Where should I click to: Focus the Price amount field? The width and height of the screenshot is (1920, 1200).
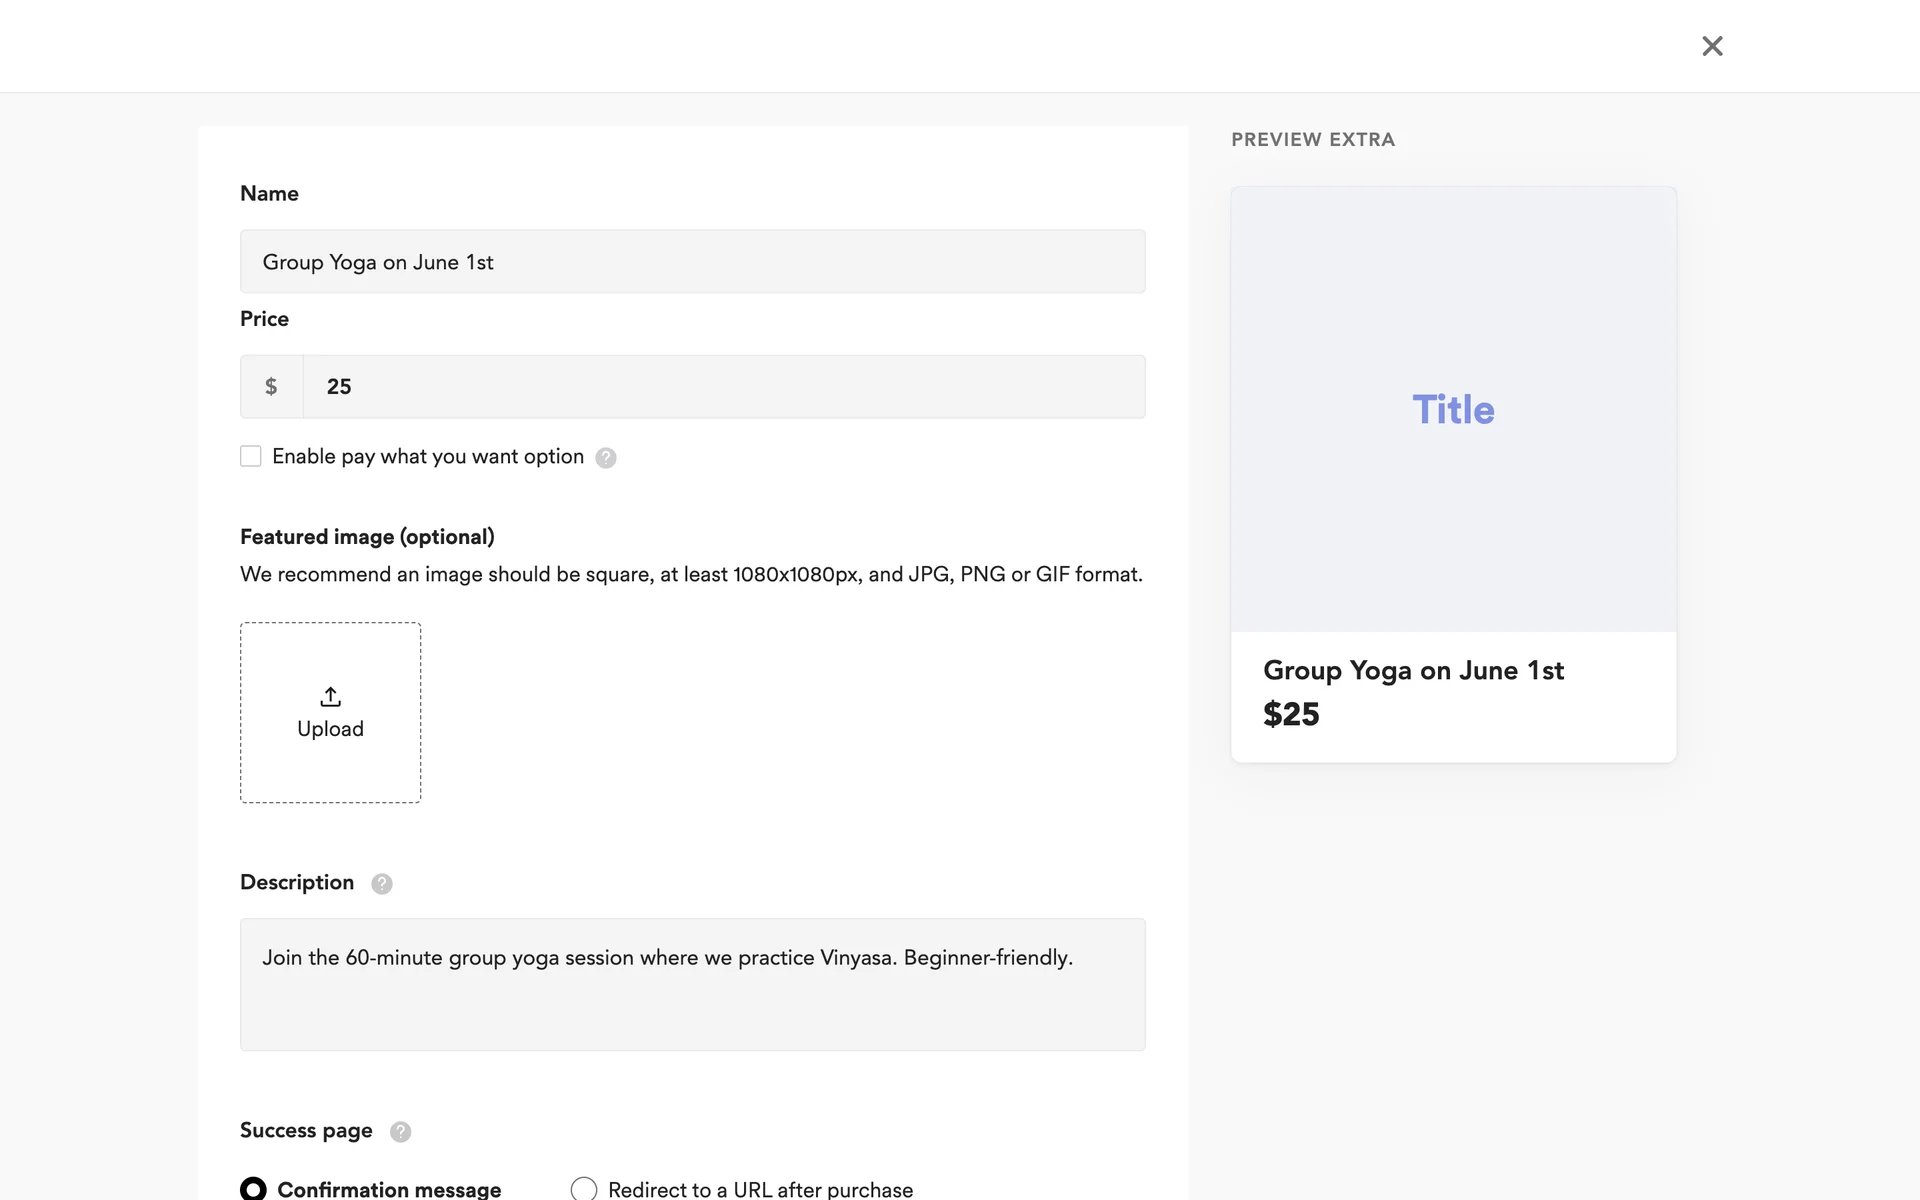(x=724, y=387)
